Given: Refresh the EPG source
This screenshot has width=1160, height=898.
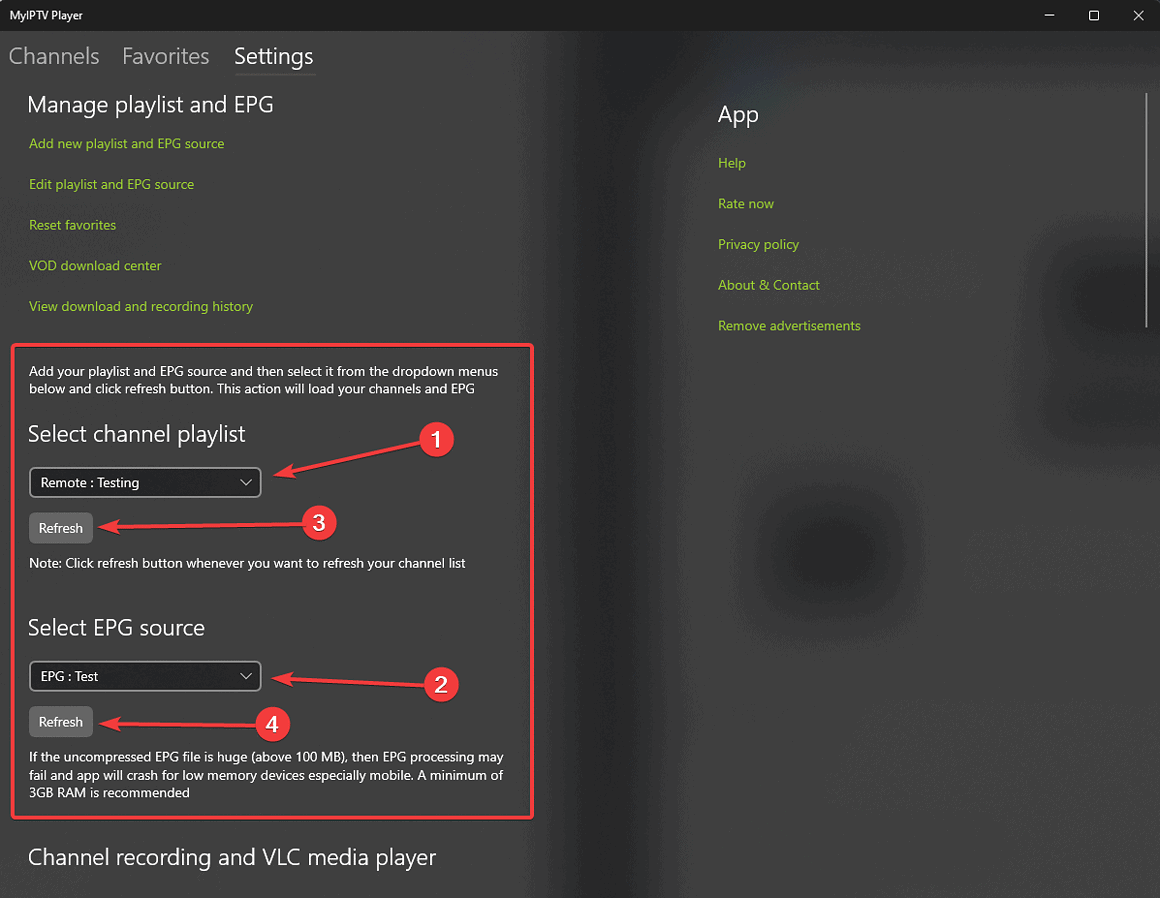Looking at the screenshot, I should [x=60, y=721].
